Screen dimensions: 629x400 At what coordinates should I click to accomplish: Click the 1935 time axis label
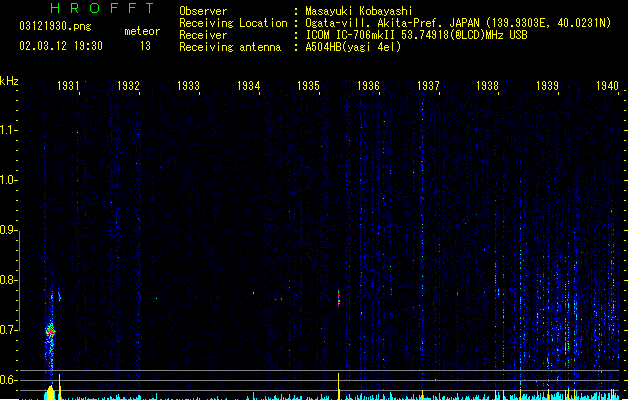(x=308, y=85)
